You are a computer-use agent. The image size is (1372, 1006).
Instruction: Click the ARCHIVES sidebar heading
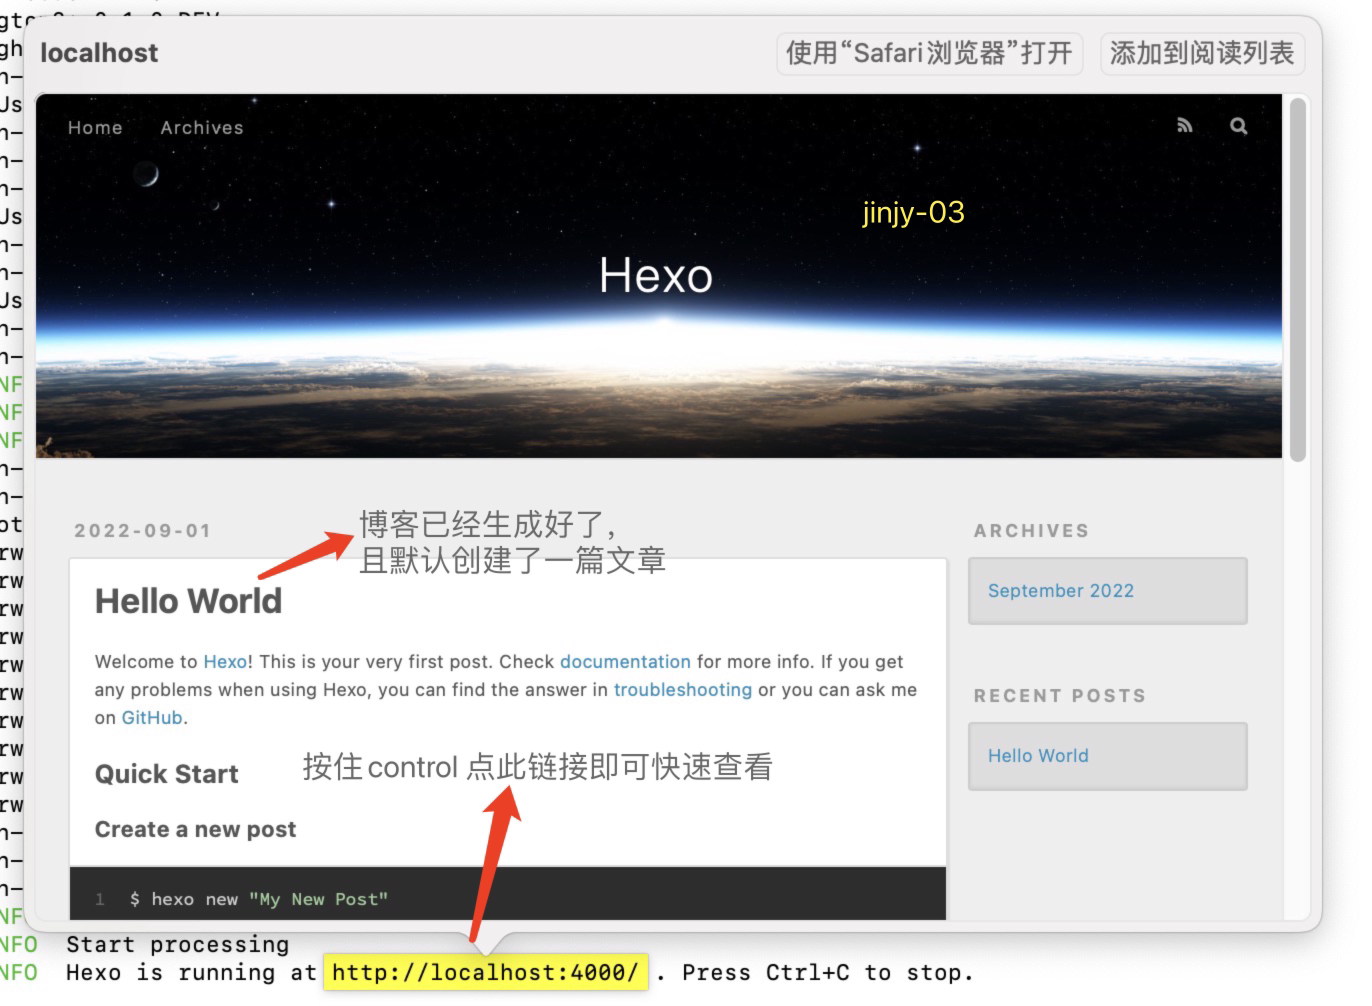[x=1031, y=531]
